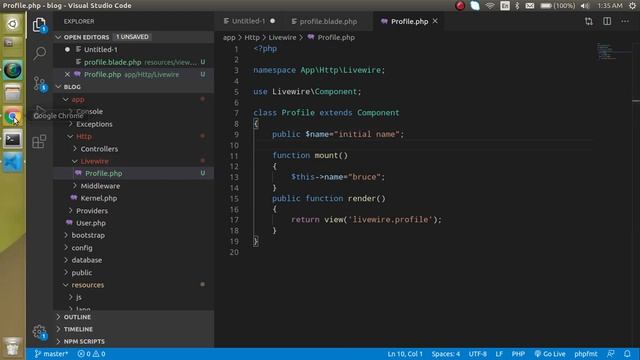Expand the public folder
Image resolution: width=640 pixels, height=360 pixels.
[133, 272]
